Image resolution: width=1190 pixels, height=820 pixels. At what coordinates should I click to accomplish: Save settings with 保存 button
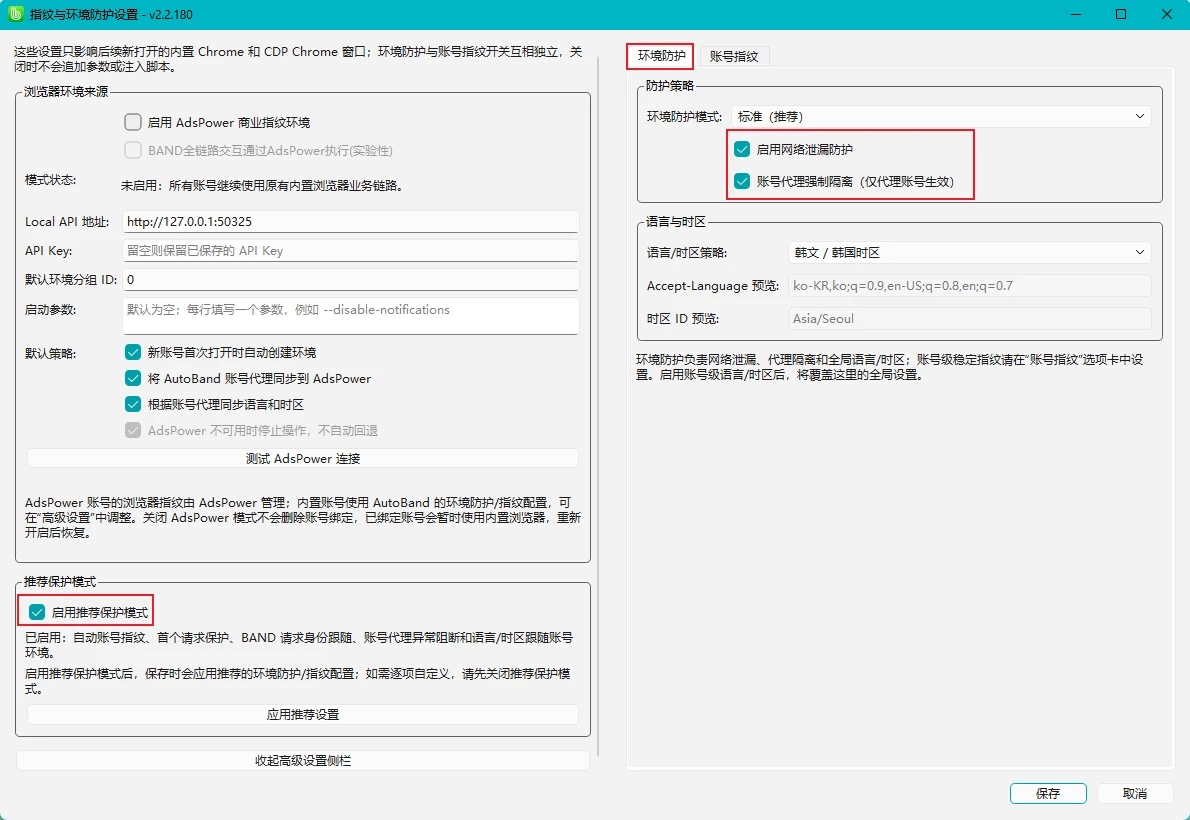point(1048,793)
